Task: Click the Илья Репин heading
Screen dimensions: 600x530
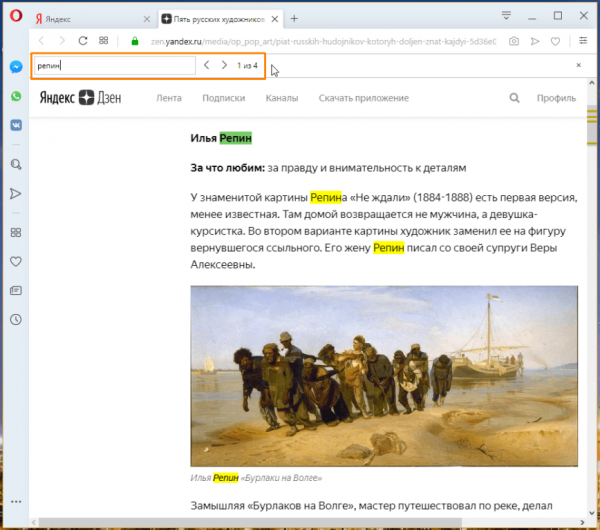Action: (221, 138)
